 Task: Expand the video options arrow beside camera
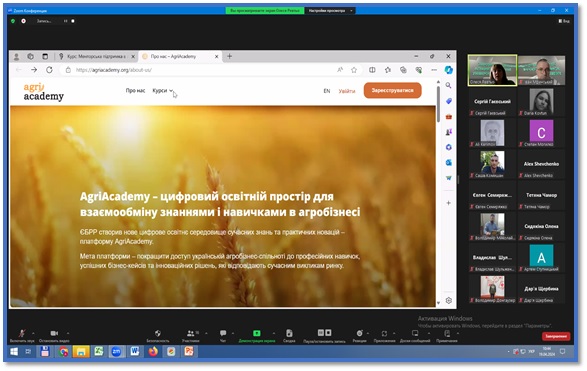[x=68, y=333]
